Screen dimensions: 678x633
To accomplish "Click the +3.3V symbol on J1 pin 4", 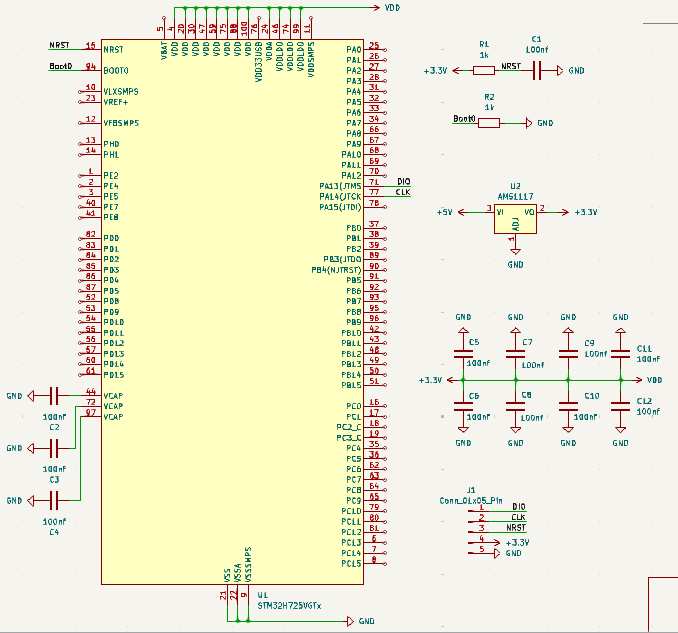I will [x=512, y=543].
